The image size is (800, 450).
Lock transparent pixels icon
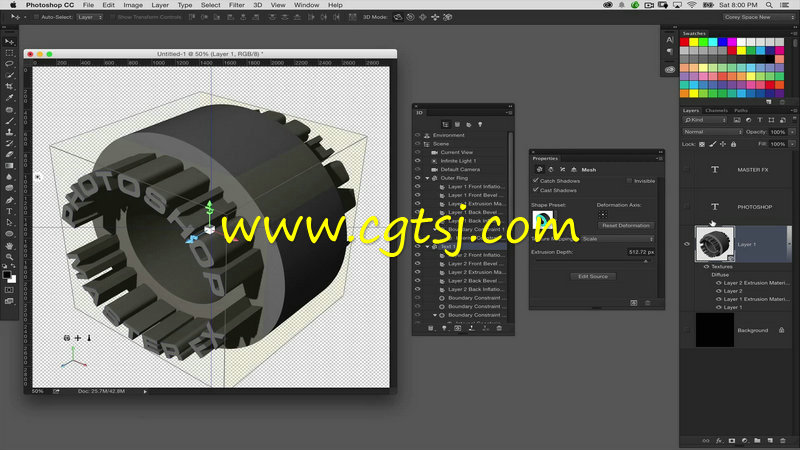702,144
